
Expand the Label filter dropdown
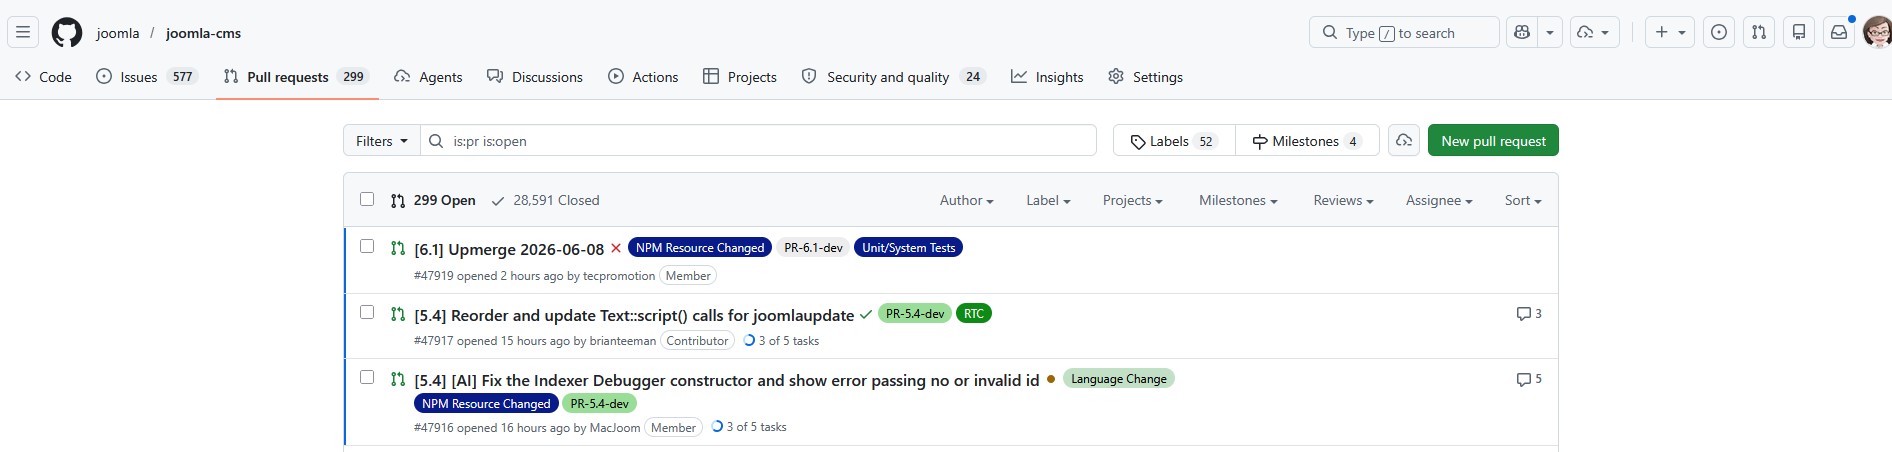(1048, 200)
